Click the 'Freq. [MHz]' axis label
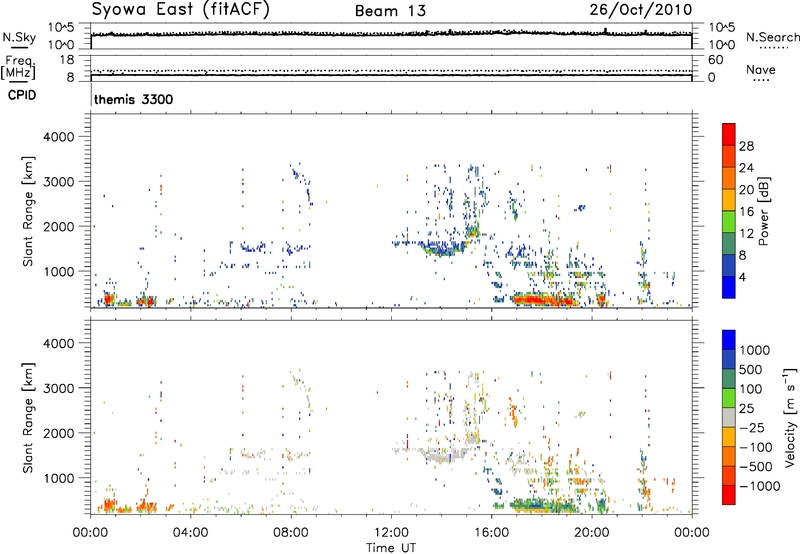Image resolution: width=800 pixels, height=554 pixels. tap(18, 67)
